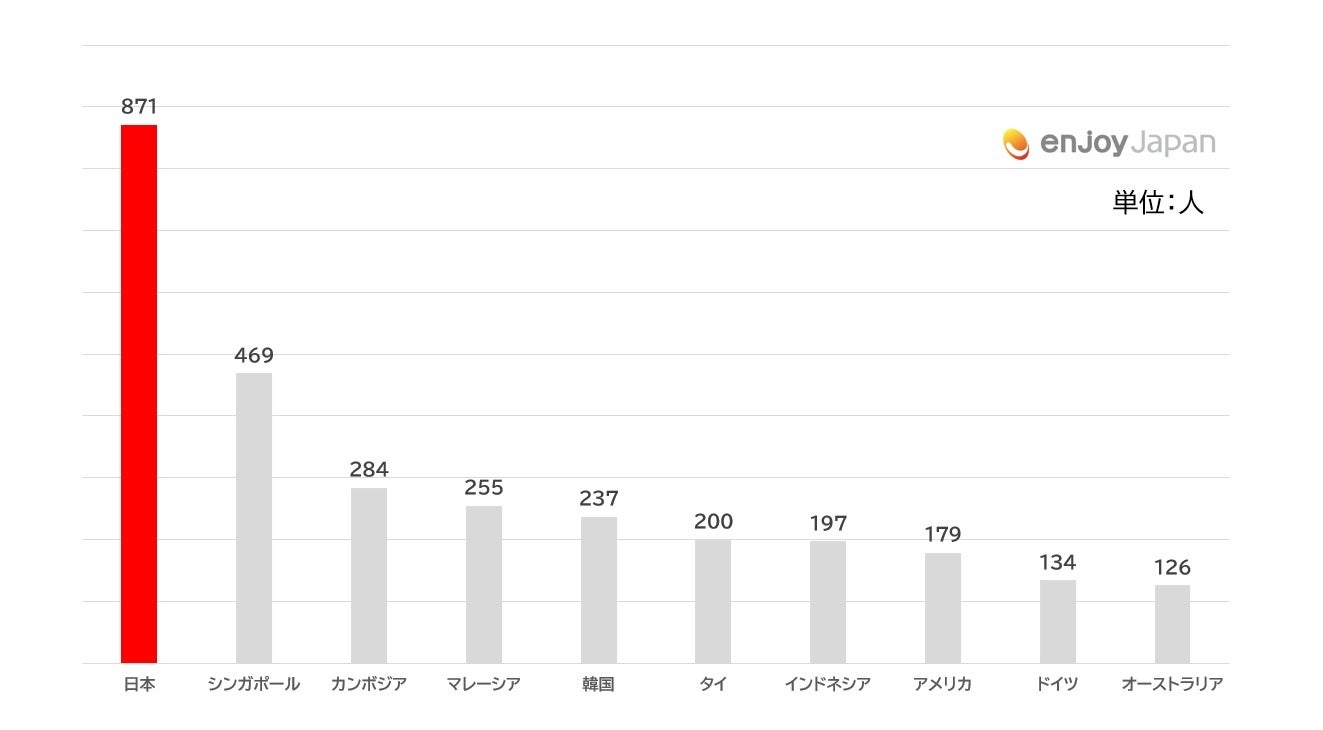Select the red 日本 bar
The width and height of the screenshot is (1323, 730).
(x=139, y=394)
